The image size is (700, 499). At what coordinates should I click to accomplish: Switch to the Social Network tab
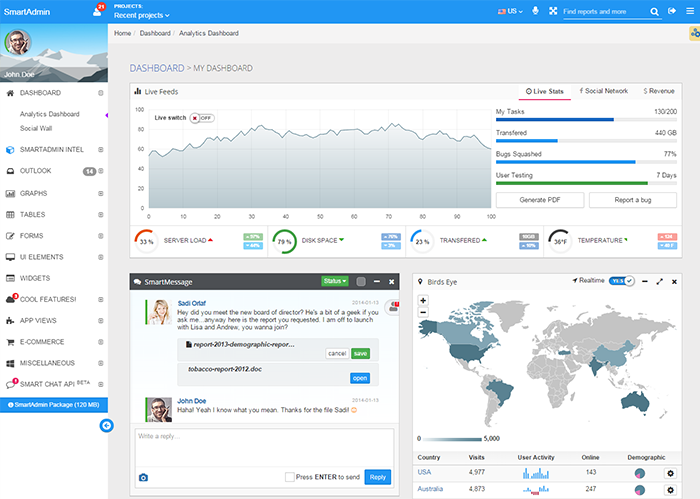point(603,91)
